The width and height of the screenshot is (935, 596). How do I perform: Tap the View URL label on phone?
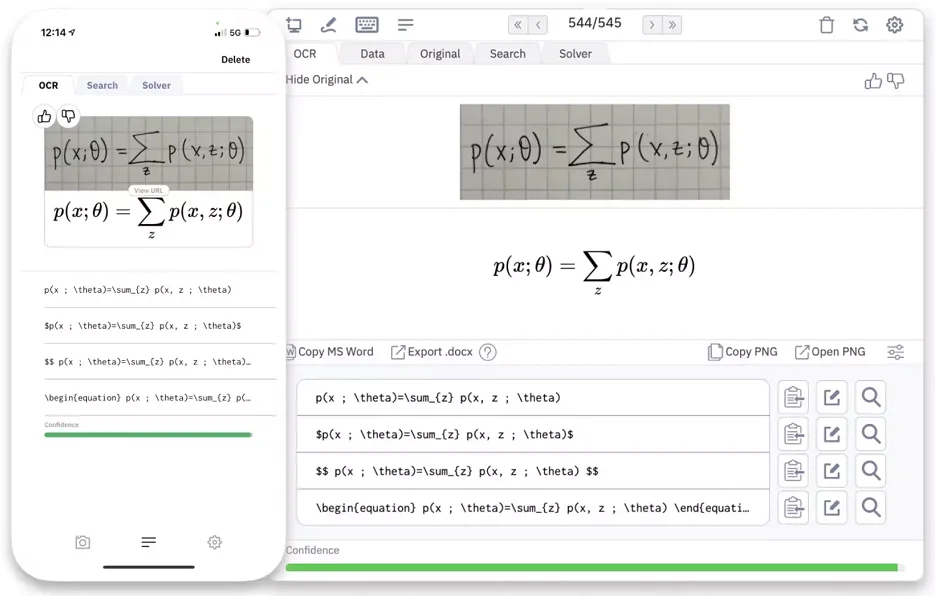pyautogui.click(x=148, y=190)
